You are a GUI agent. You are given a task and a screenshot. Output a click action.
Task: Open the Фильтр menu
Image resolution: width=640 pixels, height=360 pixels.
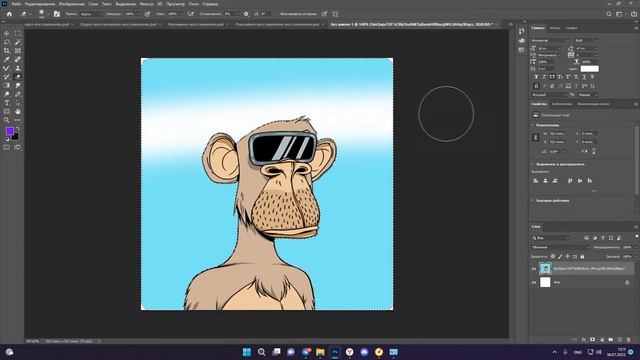(x=147, y=4)
